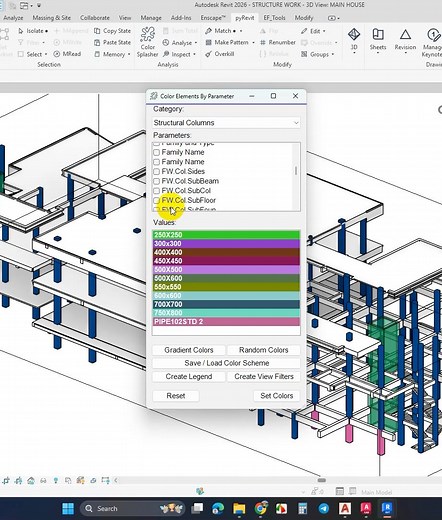Select the dark blue 700X700 value
The width and height of the screenshot is (442, 520).
pyautogui.click(x=226, y=304)
